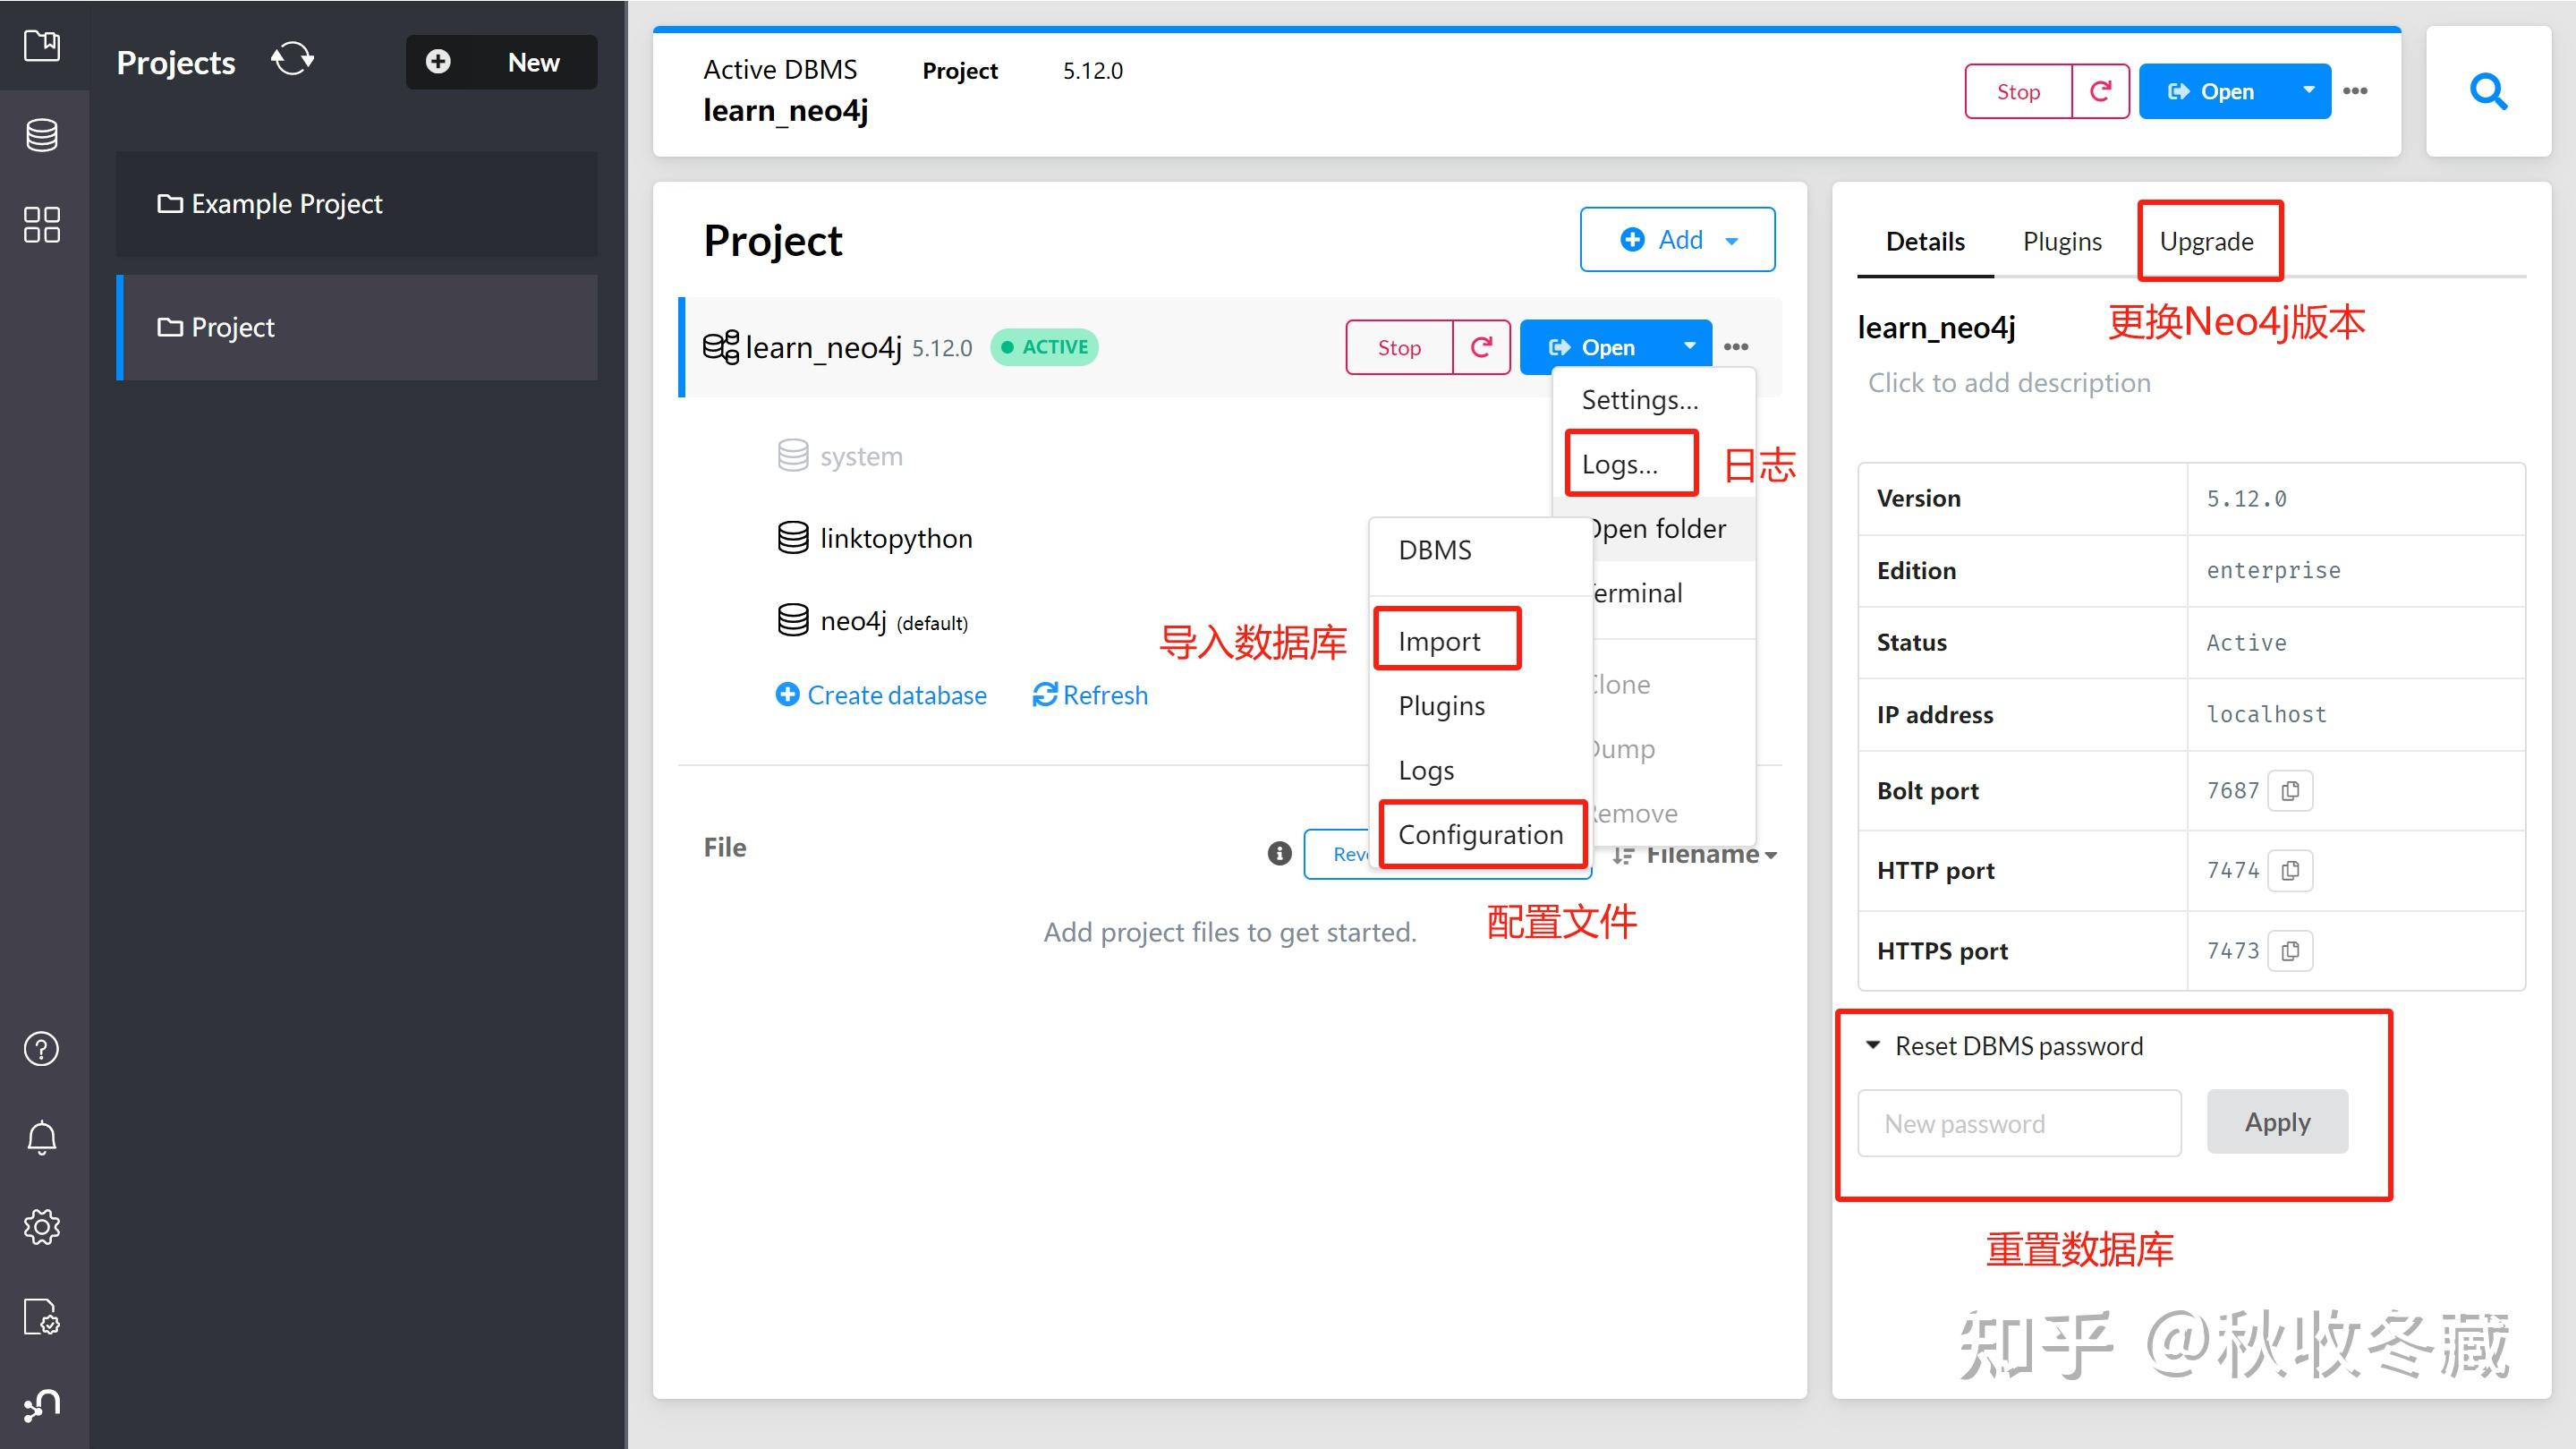Image resolution: width=2576 pixels, height=1449 pixels.
Task: Expand the Open button dropdown arrow
Action: (x=1689, y=346)
